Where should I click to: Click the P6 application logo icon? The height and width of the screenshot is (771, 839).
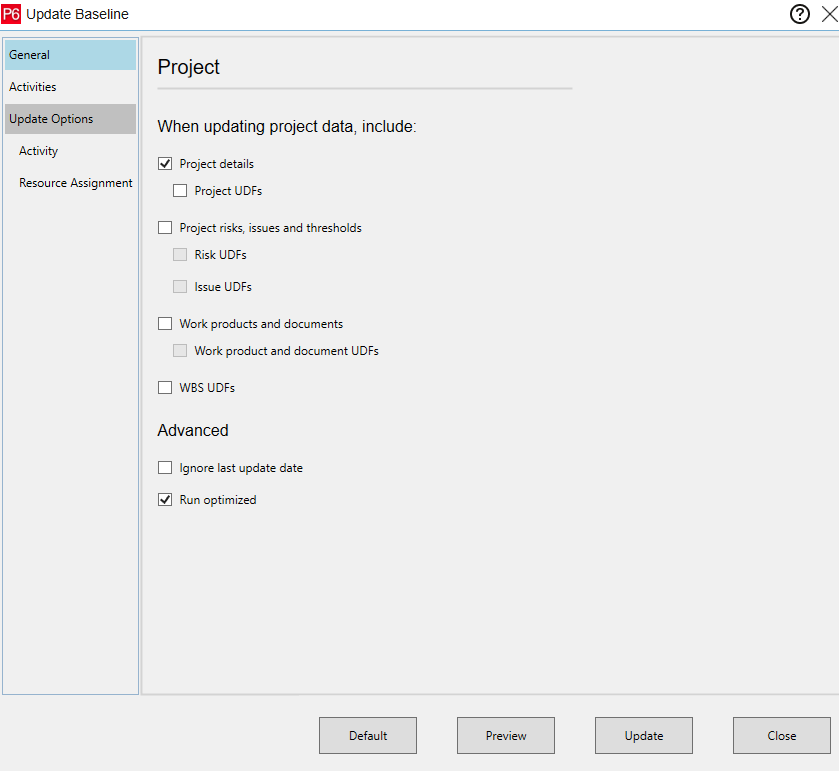[14, 14]
